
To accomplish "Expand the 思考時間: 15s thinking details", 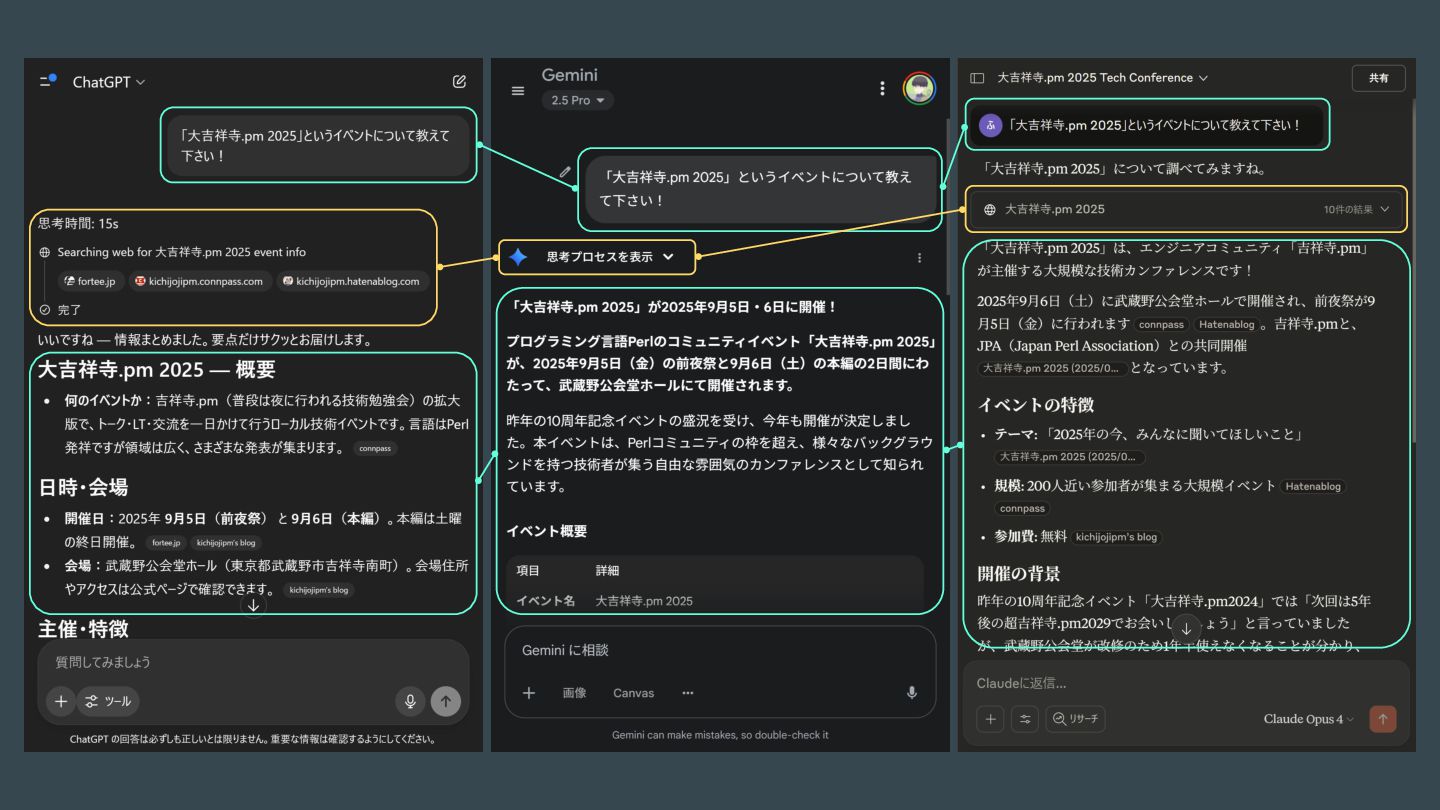I will (78, 223).
